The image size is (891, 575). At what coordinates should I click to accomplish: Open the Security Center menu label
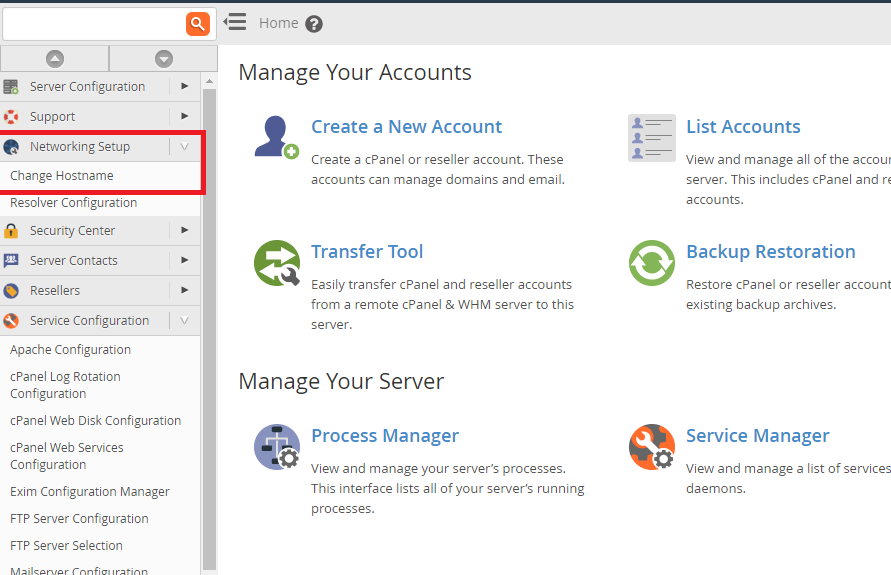coord(72,230)
